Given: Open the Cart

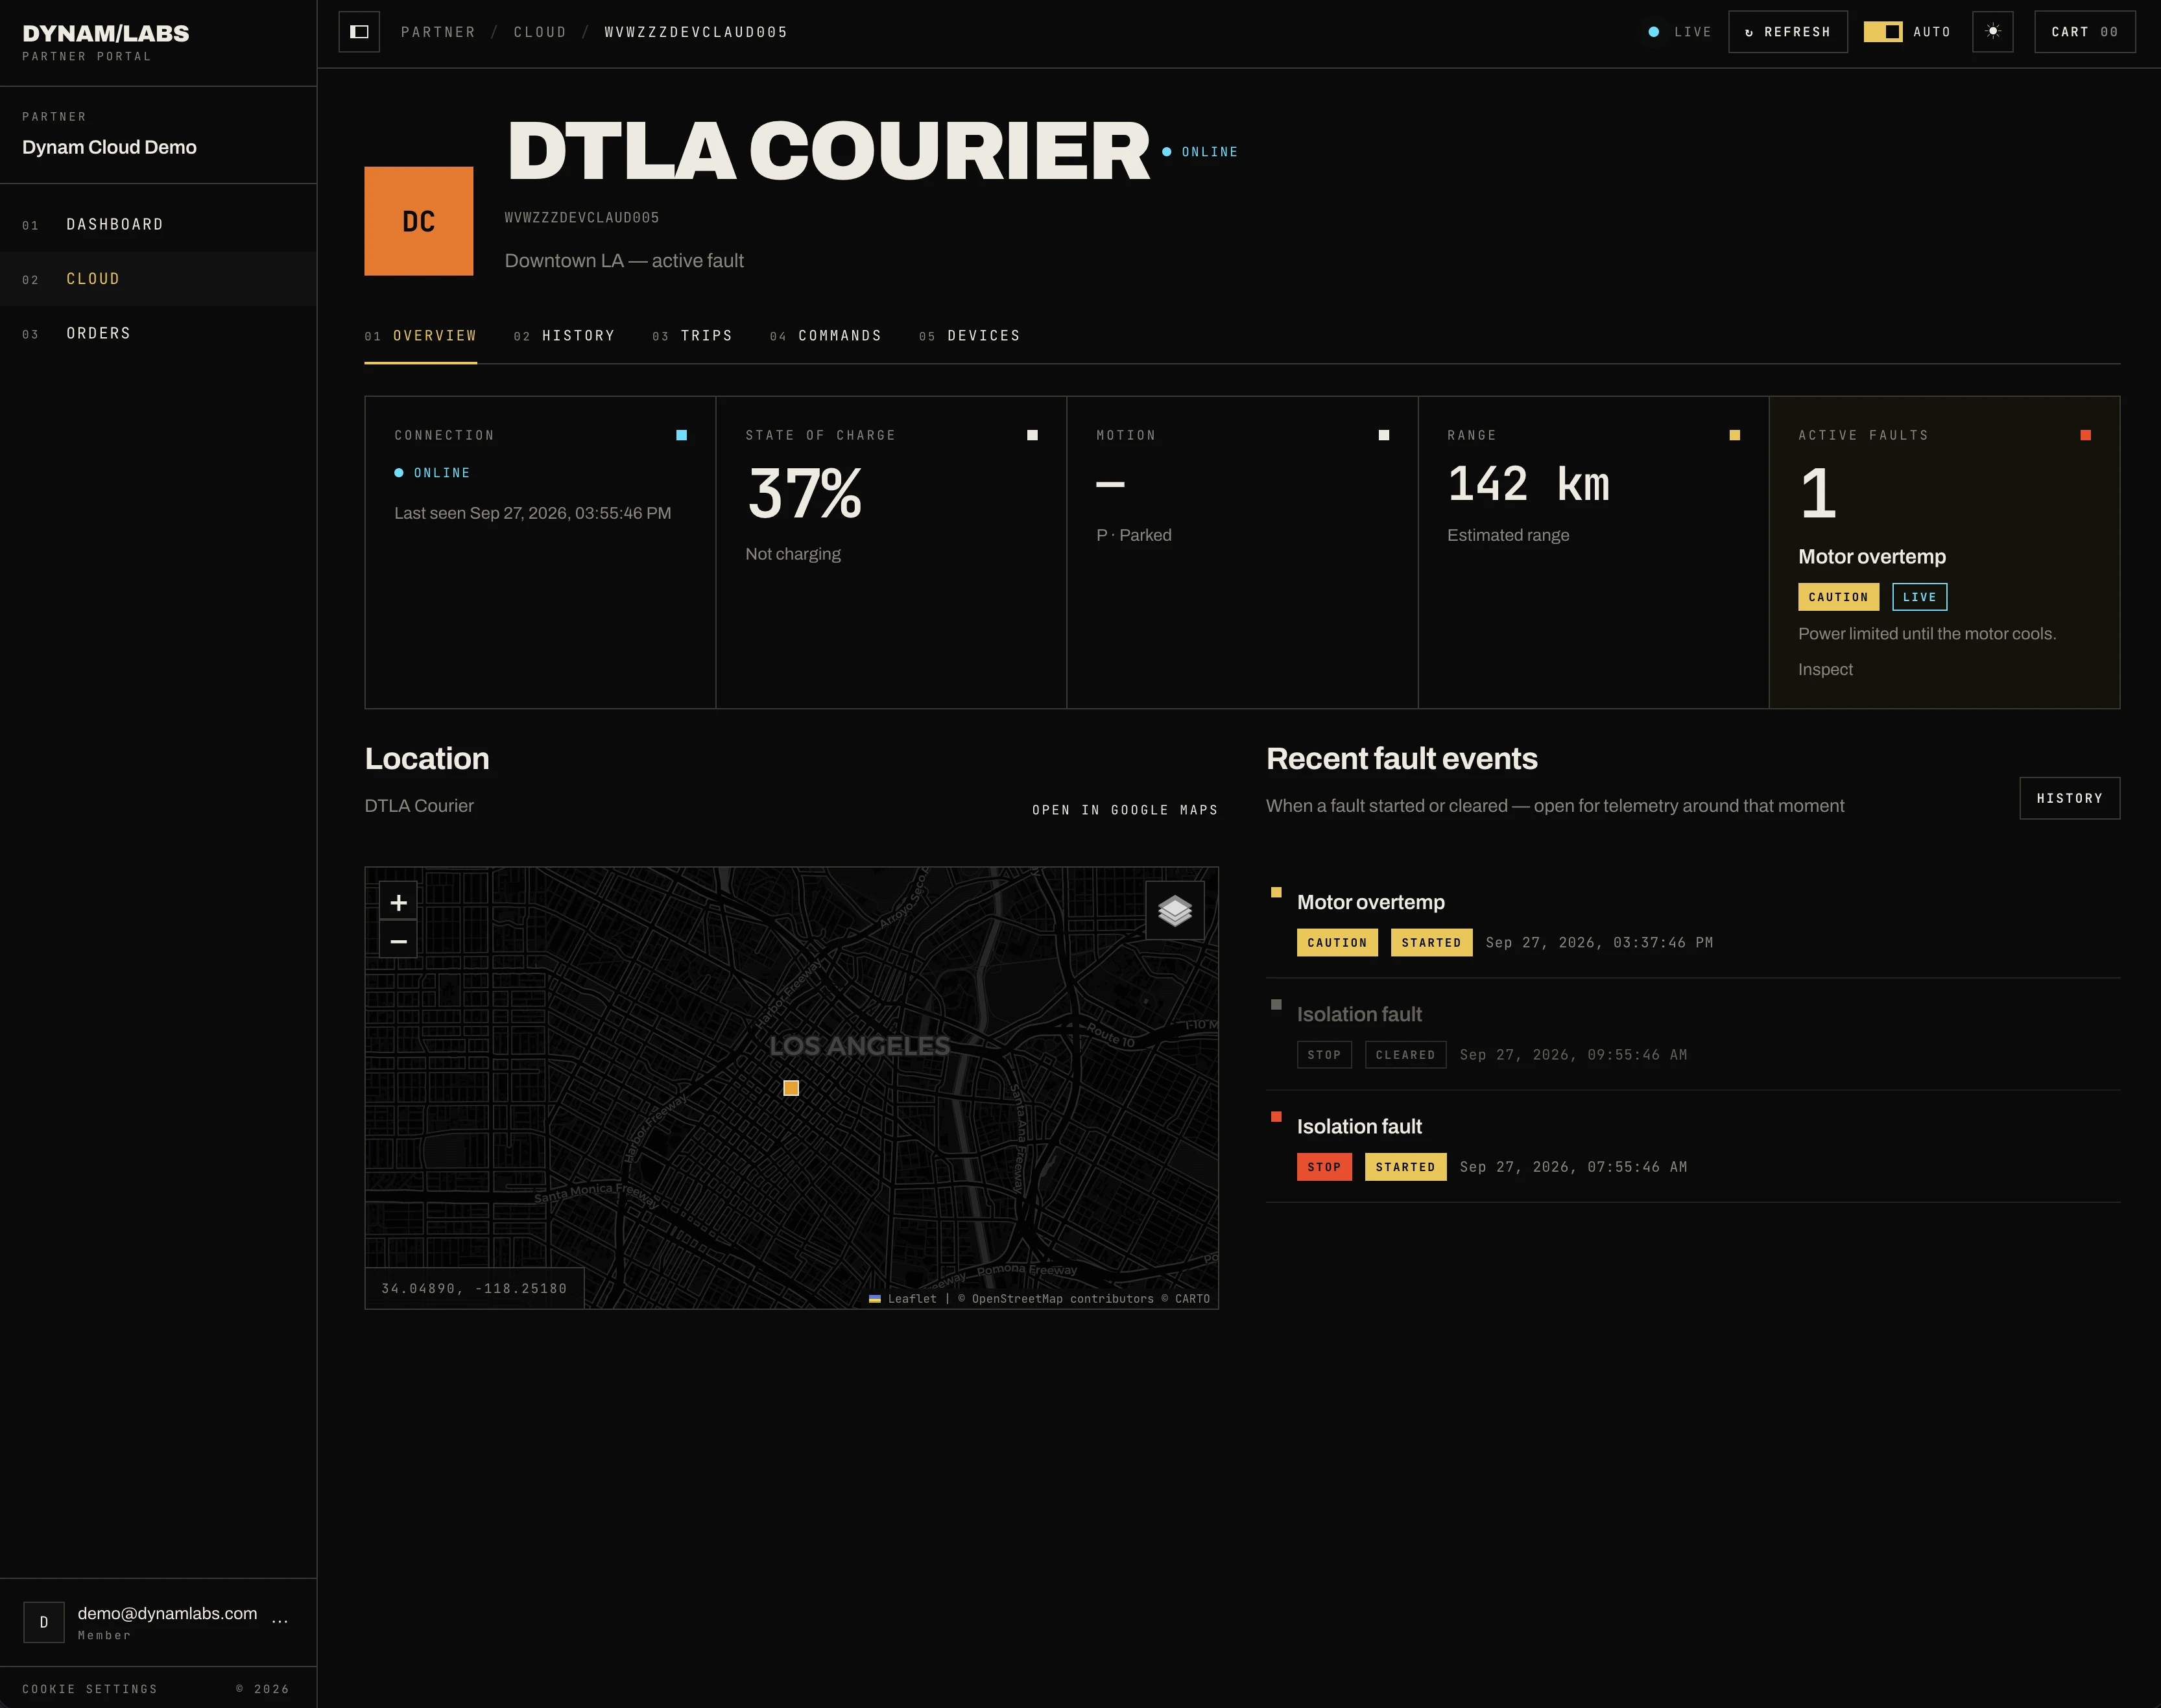Looking at the screenshot, I should tap(2085, 32).
